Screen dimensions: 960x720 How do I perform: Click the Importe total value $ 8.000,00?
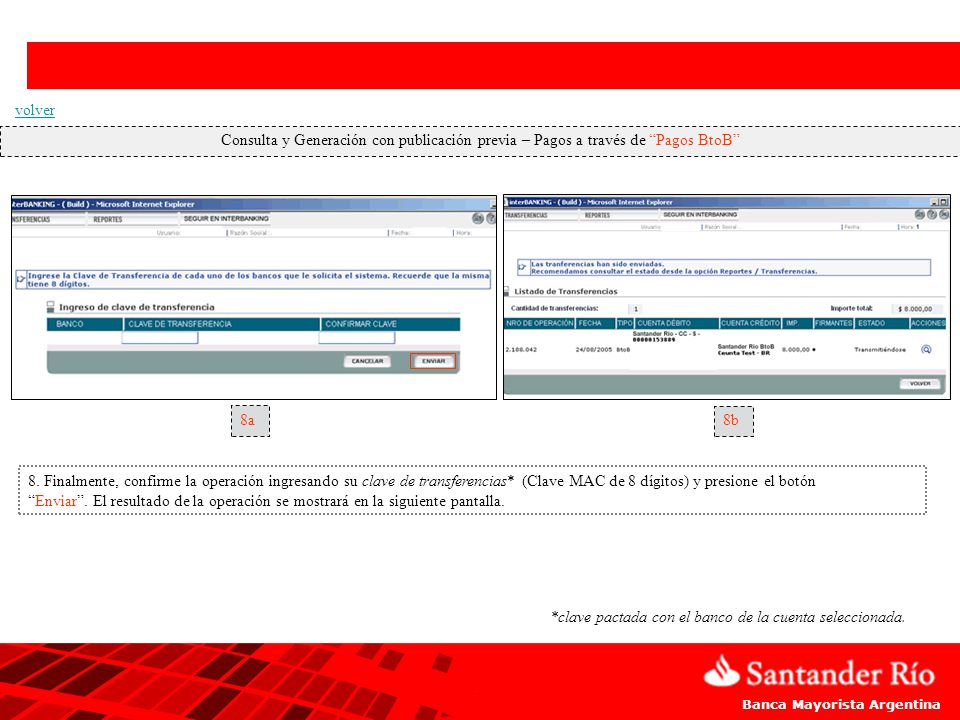click(x=915, y=309)
